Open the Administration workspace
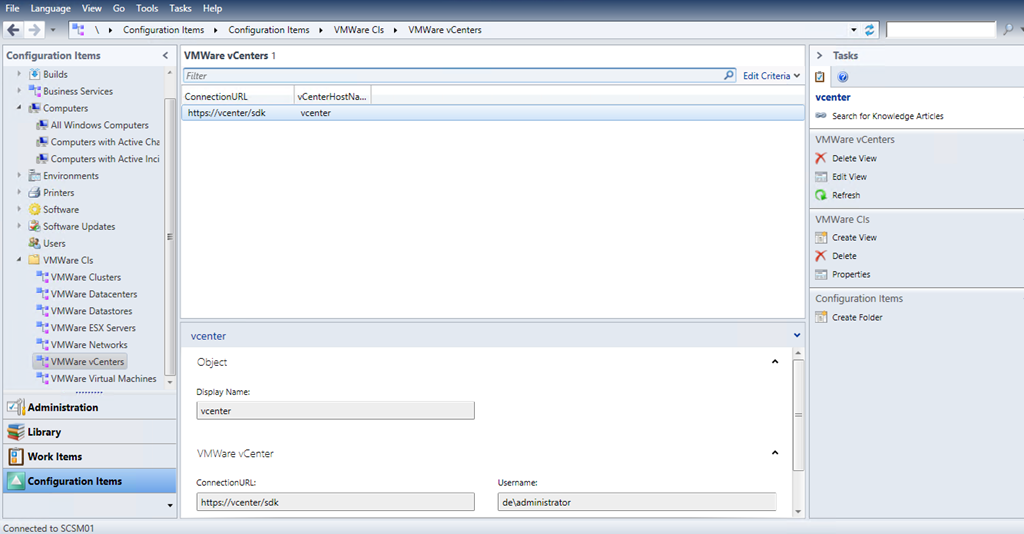The image size is (1024, 534). (x=62, y=408)
